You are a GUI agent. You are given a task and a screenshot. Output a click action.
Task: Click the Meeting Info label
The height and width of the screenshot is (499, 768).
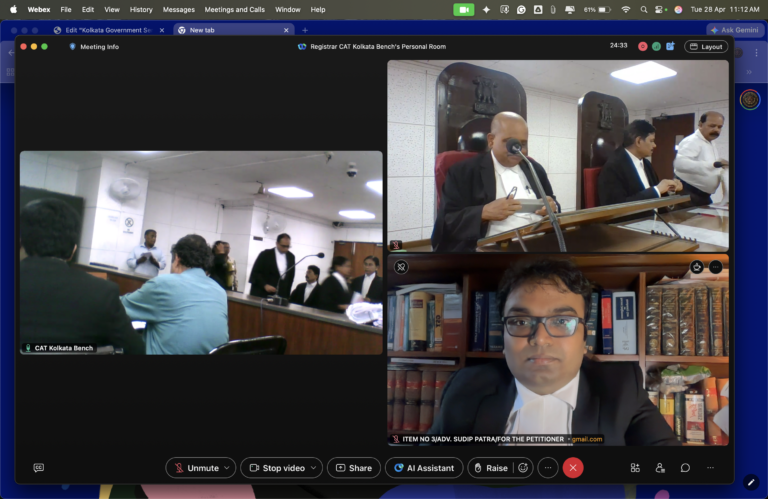[98, 46]
